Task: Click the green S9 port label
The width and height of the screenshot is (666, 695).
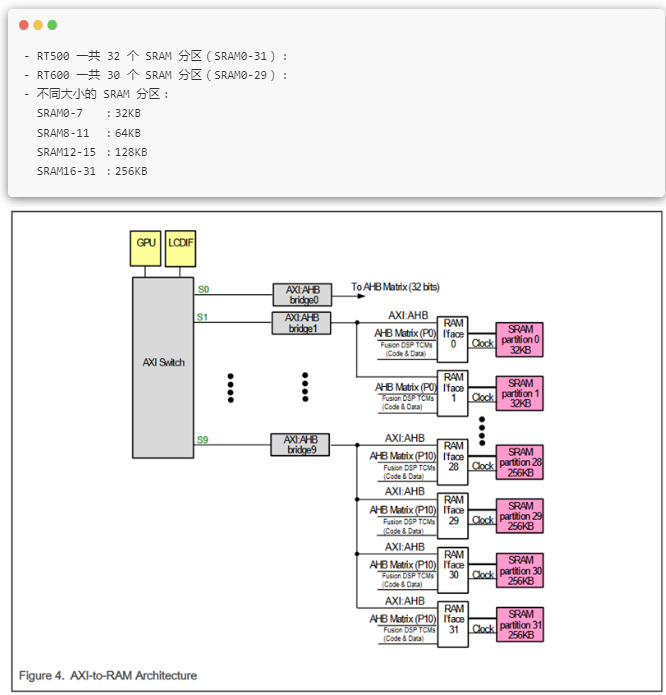Action: pyautogui.click(x=203, y=440)
